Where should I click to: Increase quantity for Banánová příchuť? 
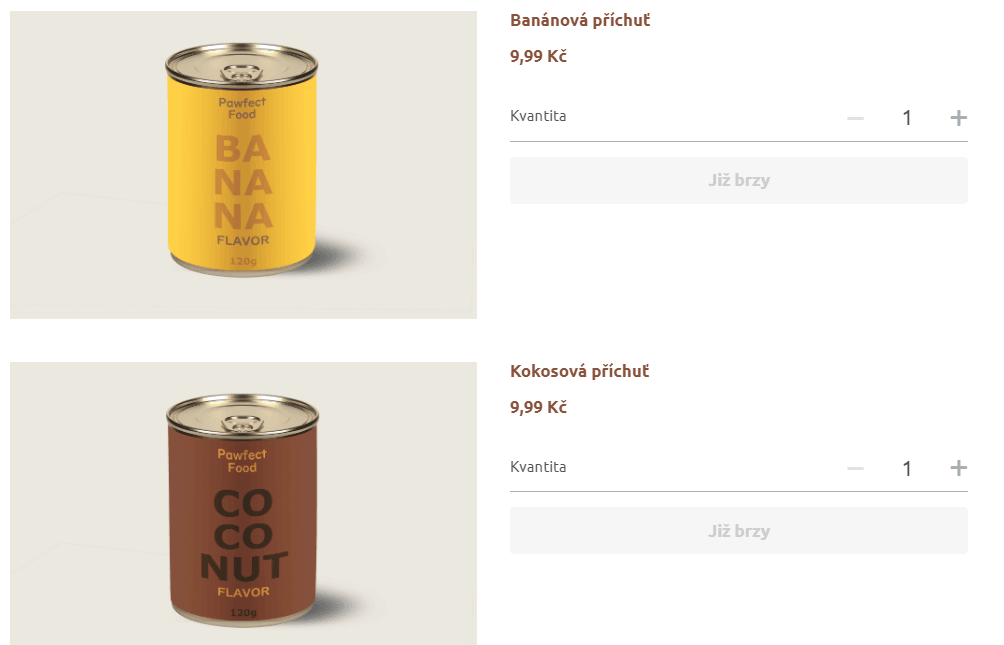(x=958, y=118)
